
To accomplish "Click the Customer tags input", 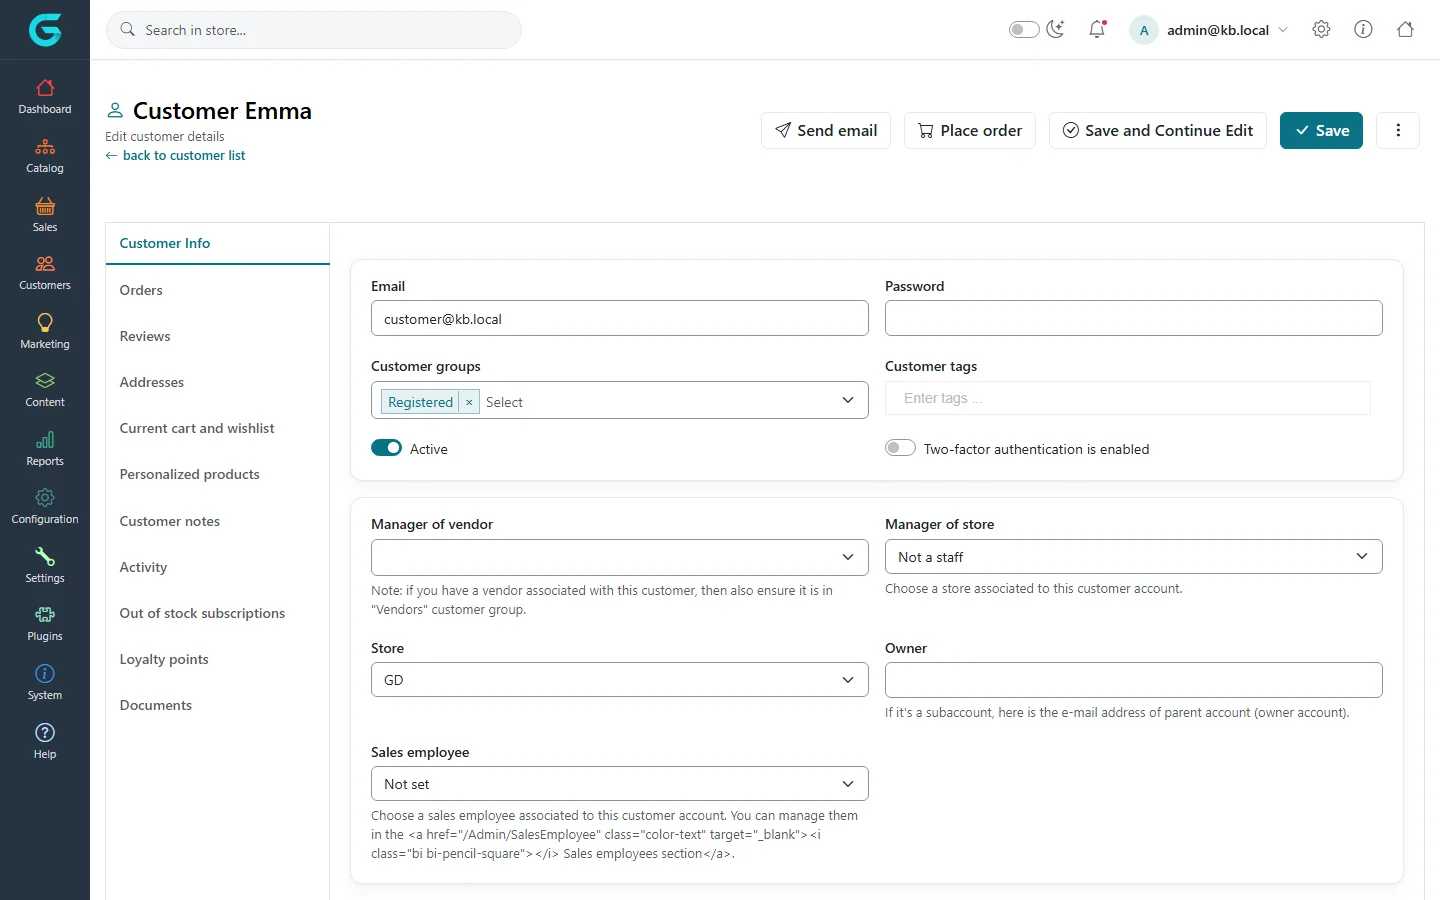I will coord(1128,398).
